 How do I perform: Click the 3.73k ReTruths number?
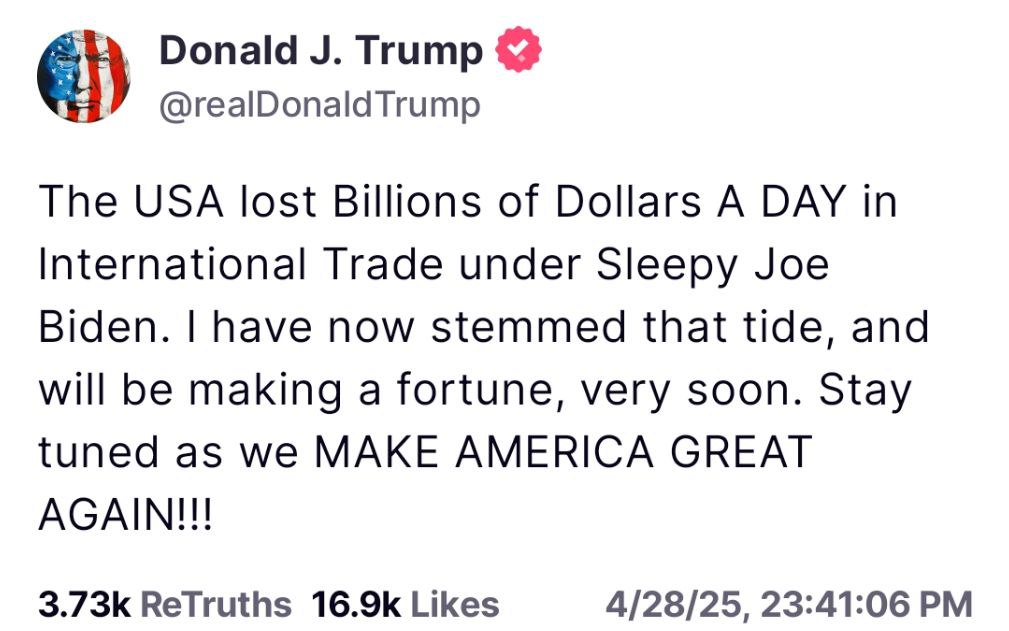[x=84, y=605]
